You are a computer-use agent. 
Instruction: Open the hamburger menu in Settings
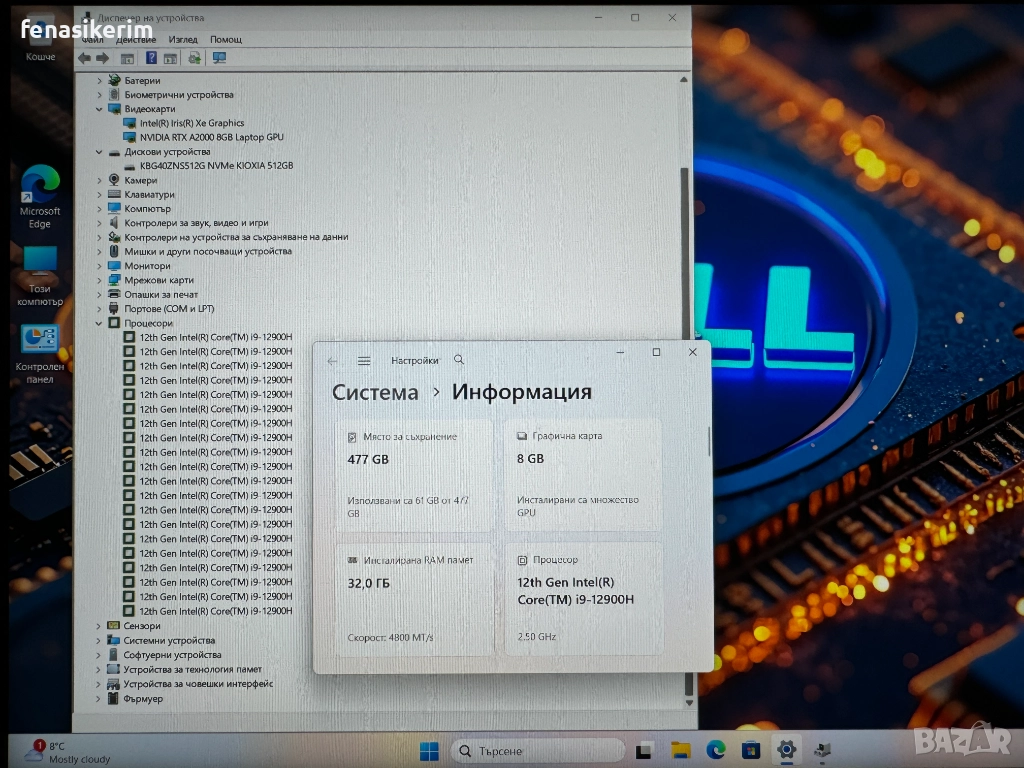point(364,361)
